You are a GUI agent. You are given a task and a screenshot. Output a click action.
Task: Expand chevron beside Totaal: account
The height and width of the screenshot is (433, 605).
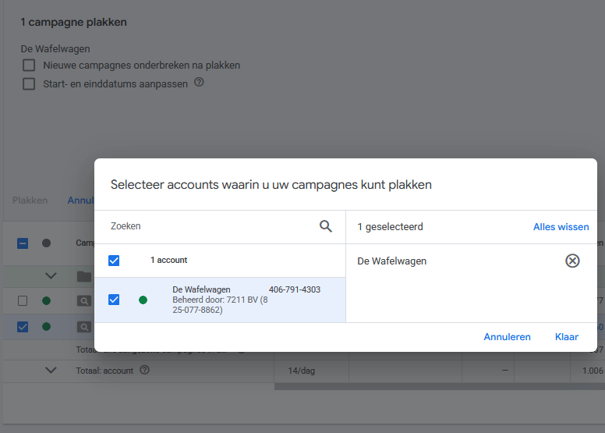(51, 370)
